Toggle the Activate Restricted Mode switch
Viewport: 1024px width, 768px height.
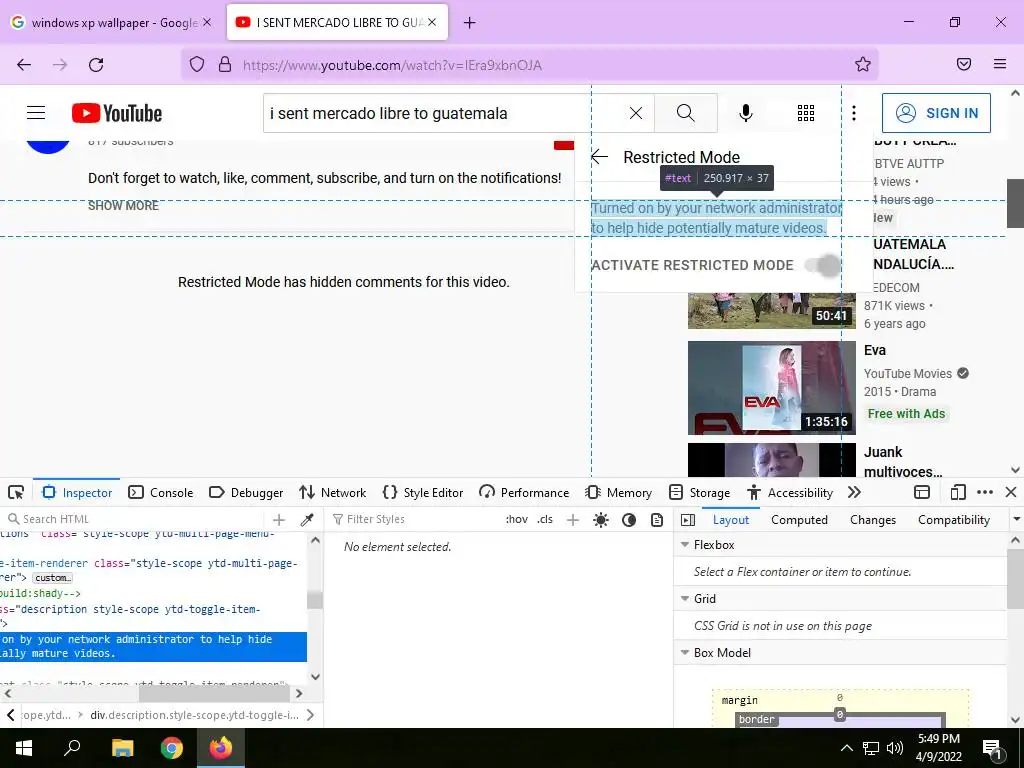click(x=823, y=265)
